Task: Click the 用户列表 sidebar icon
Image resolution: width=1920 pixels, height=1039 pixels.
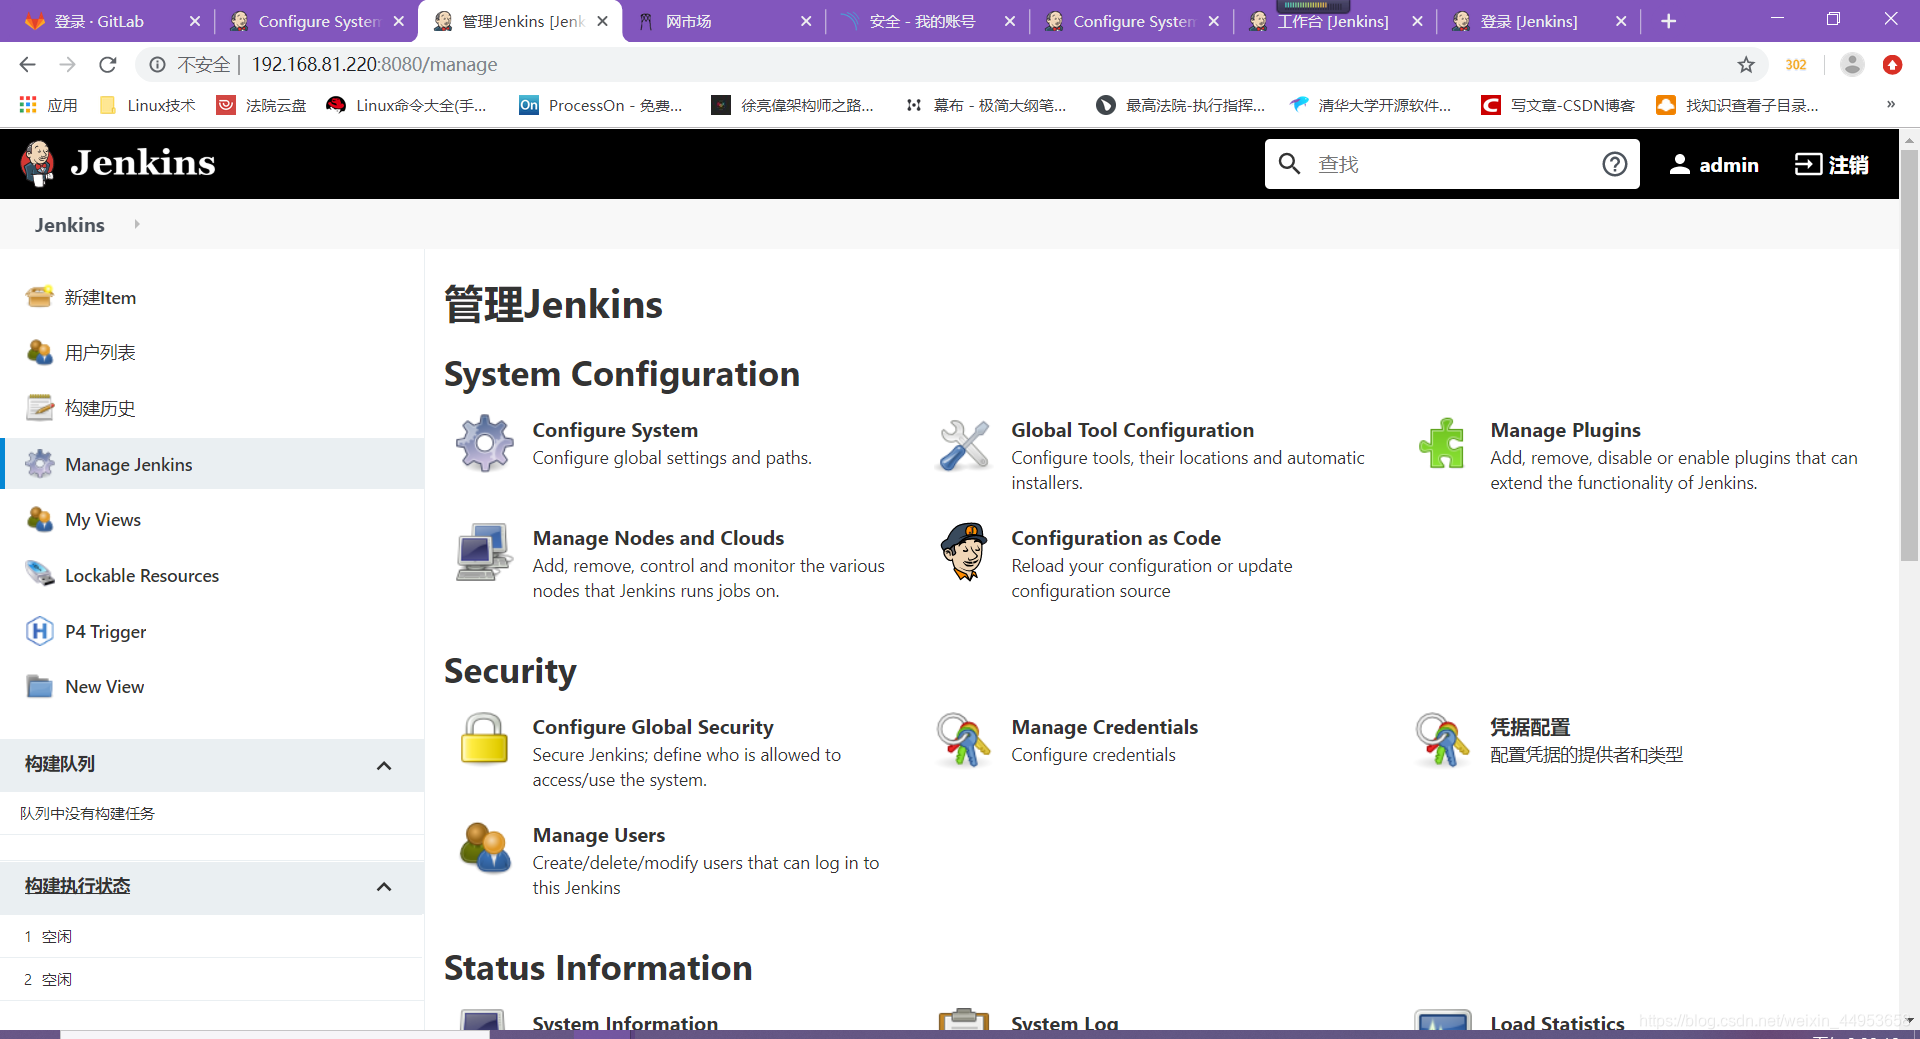Action: [40, 352]
